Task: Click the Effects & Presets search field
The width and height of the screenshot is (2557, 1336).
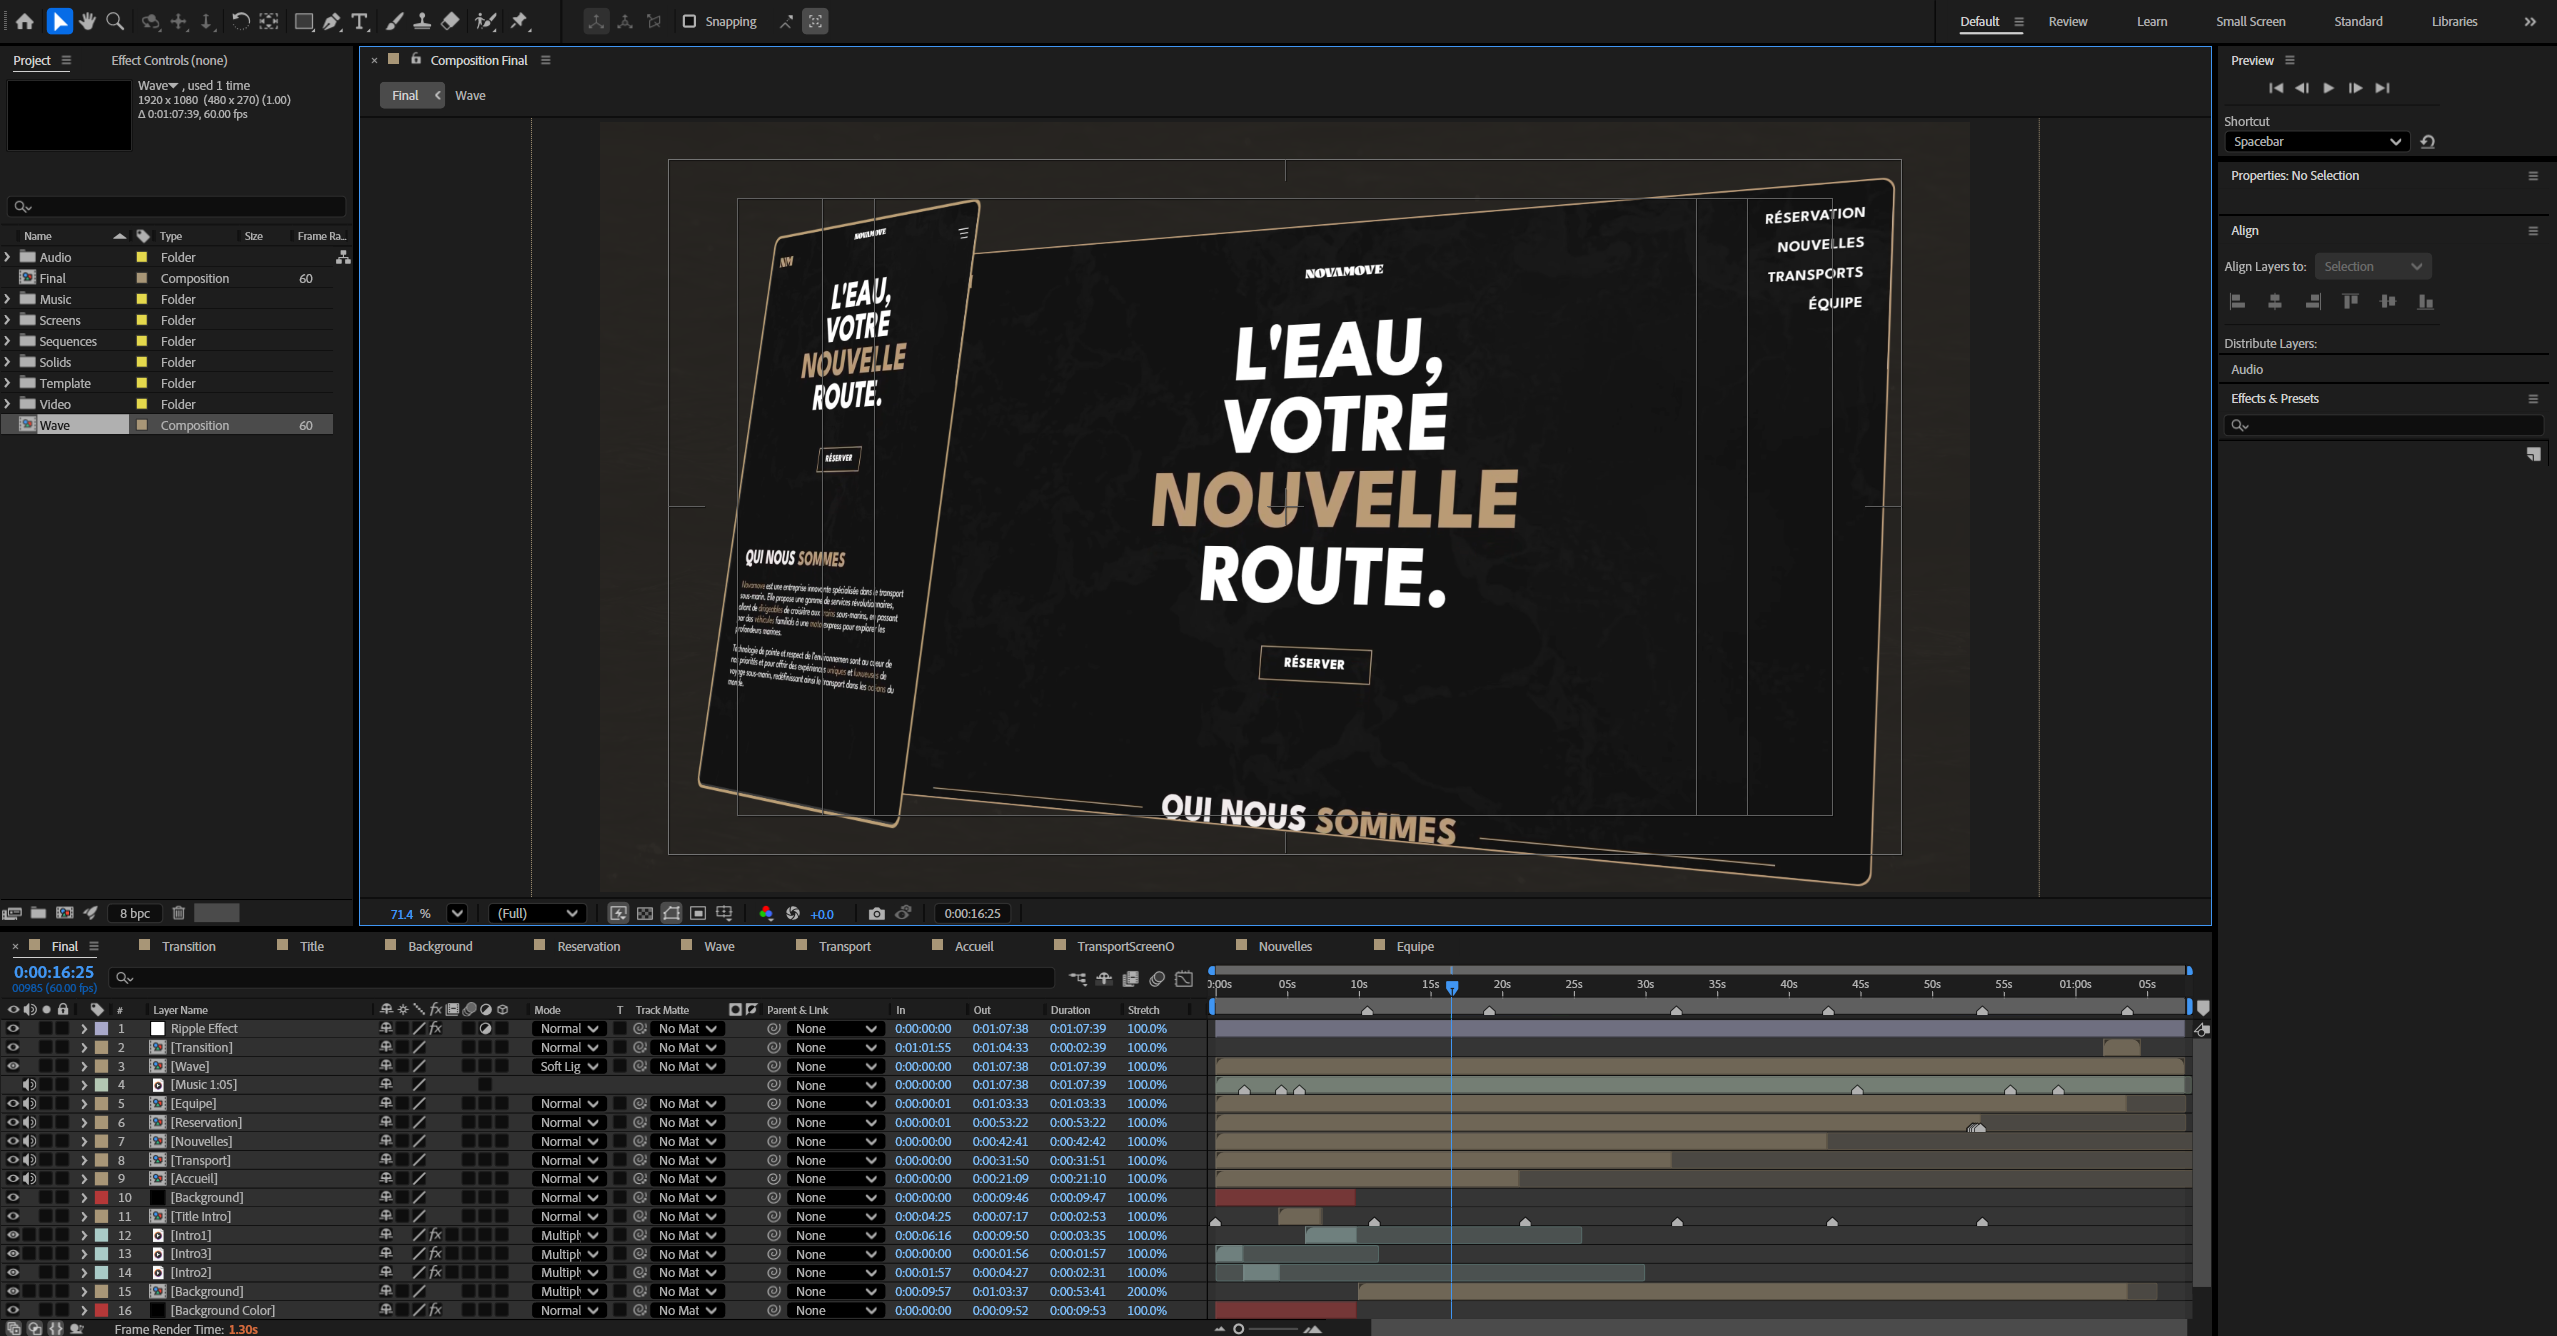Action: [x=2390, y=425]
